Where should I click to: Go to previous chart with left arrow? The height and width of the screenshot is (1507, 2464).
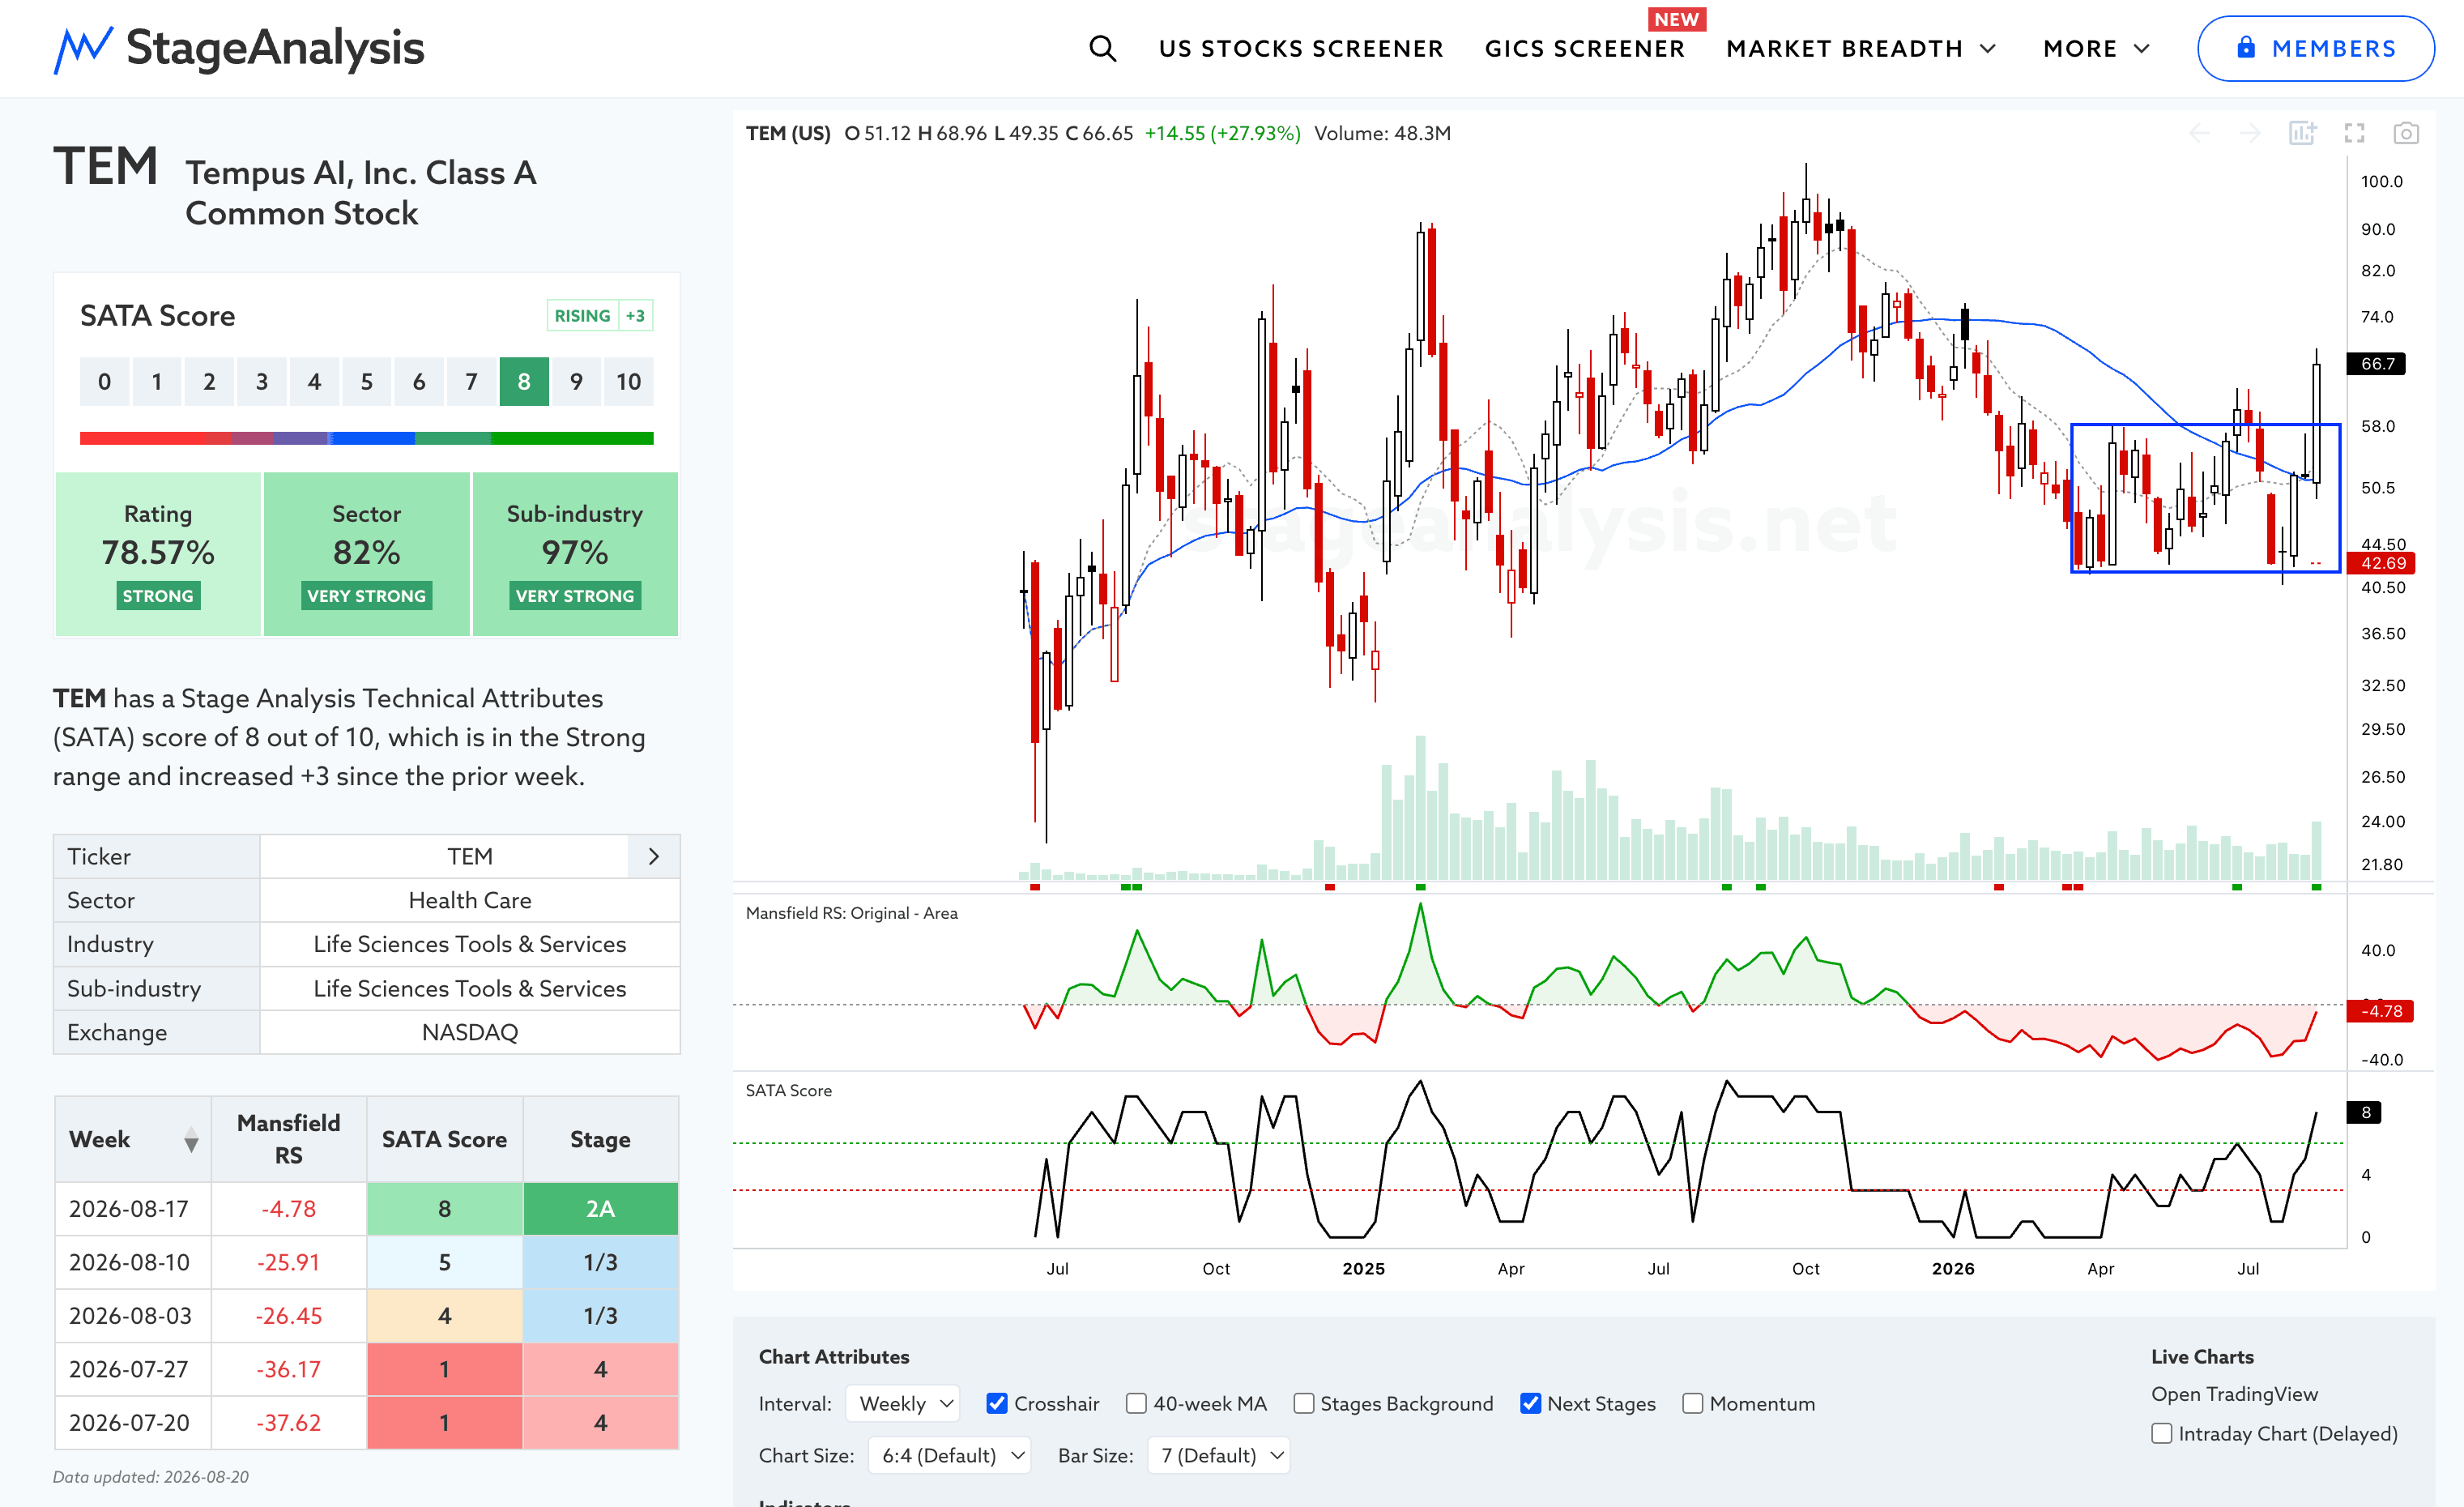click(x=2199, y=133)
